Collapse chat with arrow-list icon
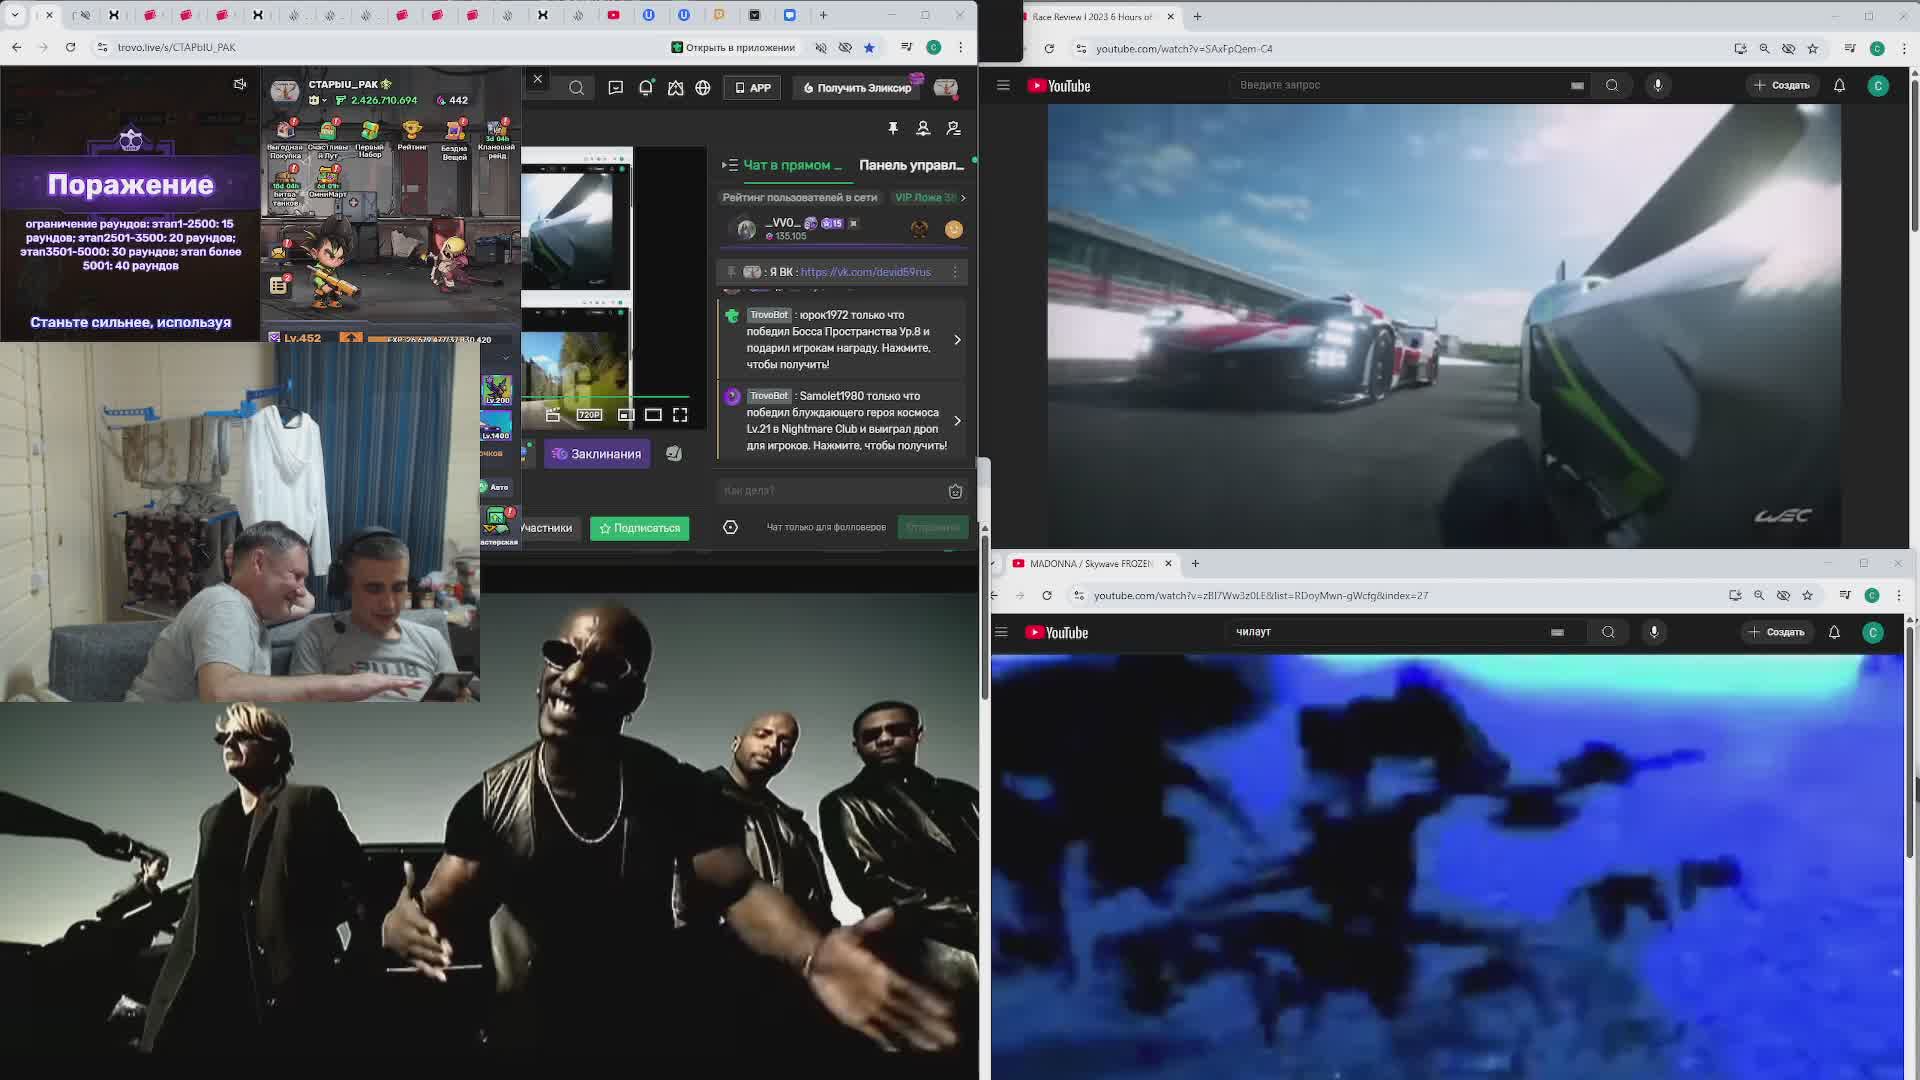This screenshot has height=1080, width=1920. click(x=730, y=165)
